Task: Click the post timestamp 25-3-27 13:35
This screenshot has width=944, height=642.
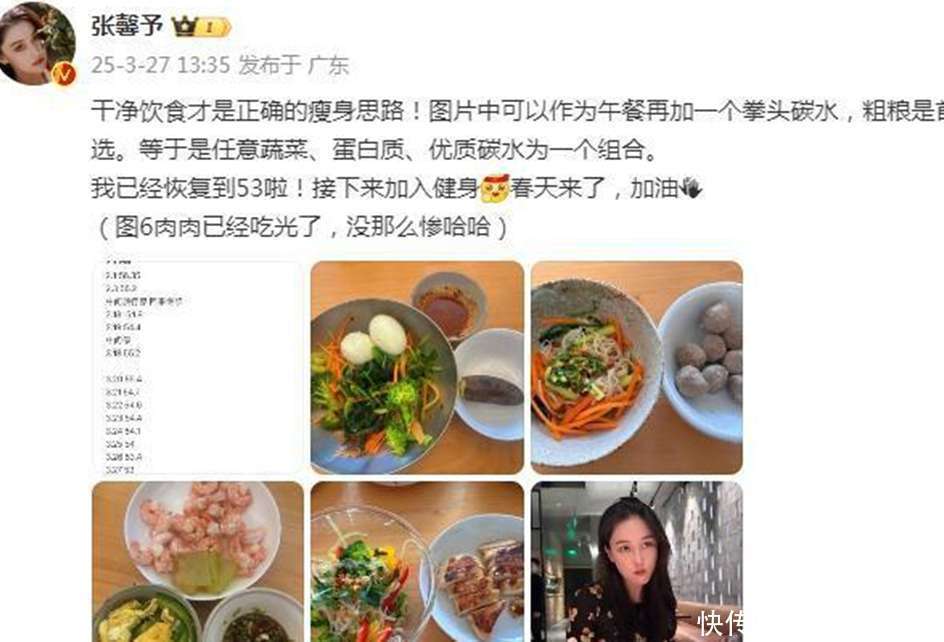Action: (x=161, y=64)
